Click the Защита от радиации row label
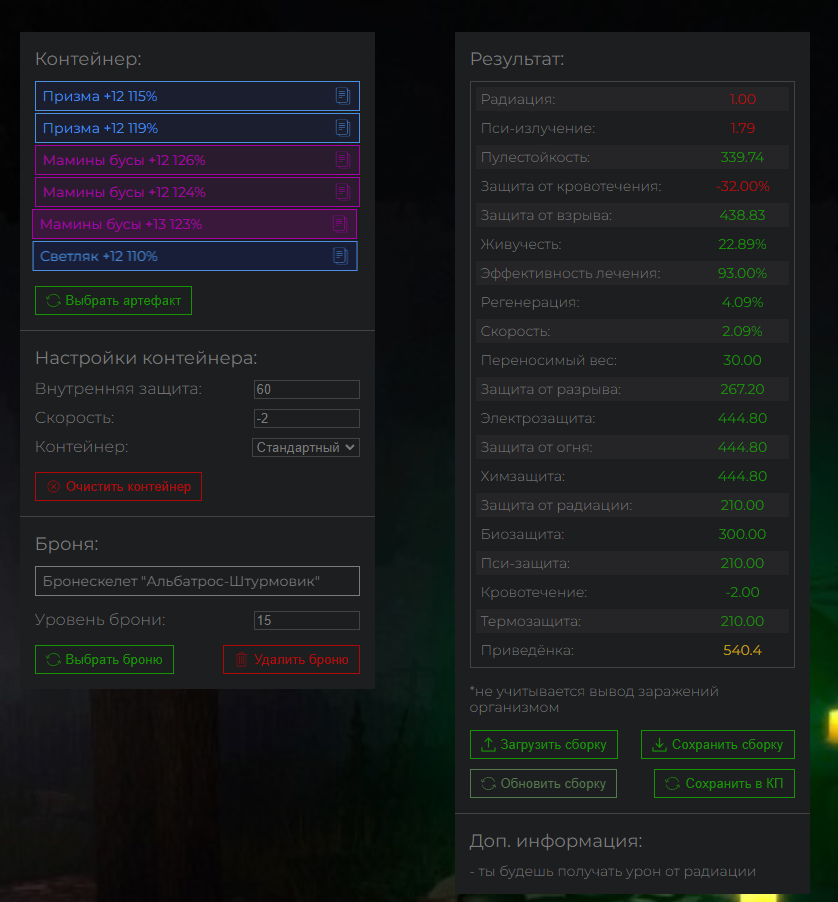838x902 pixels. tap(556, 505)
